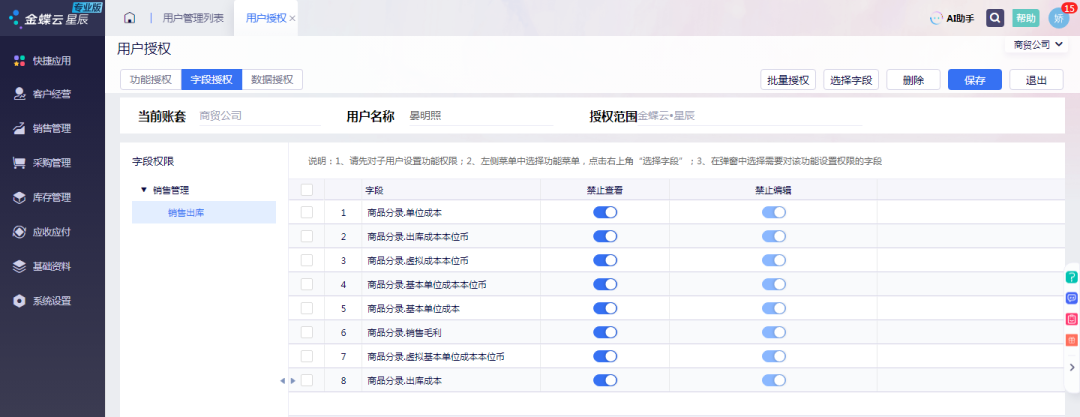Click the 退出 button
This screenshot has width=1080, height=417.
point(1036,80)
